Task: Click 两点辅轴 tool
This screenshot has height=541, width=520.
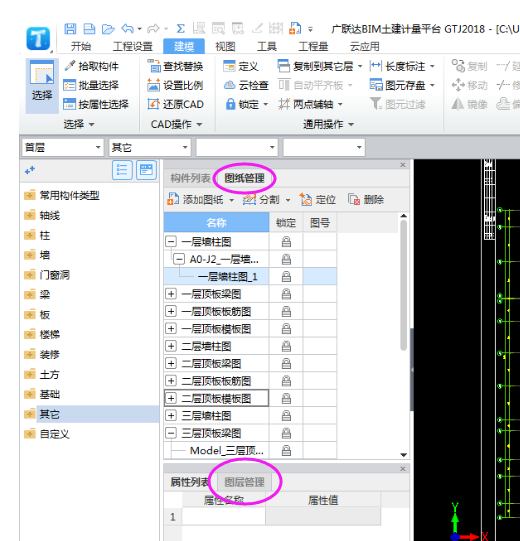Action: click(x=306, y=104)
